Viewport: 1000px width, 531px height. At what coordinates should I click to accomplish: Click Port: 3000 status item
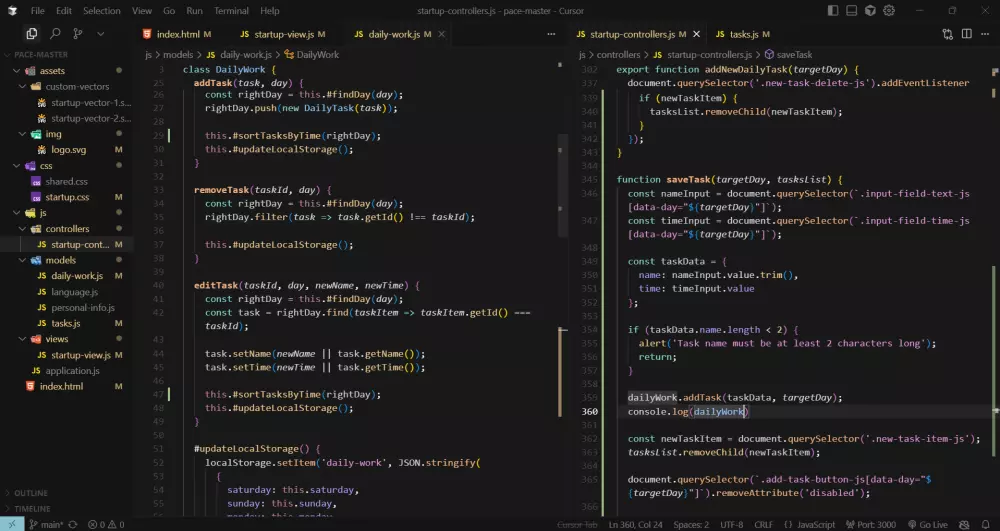tap(871, 525)
